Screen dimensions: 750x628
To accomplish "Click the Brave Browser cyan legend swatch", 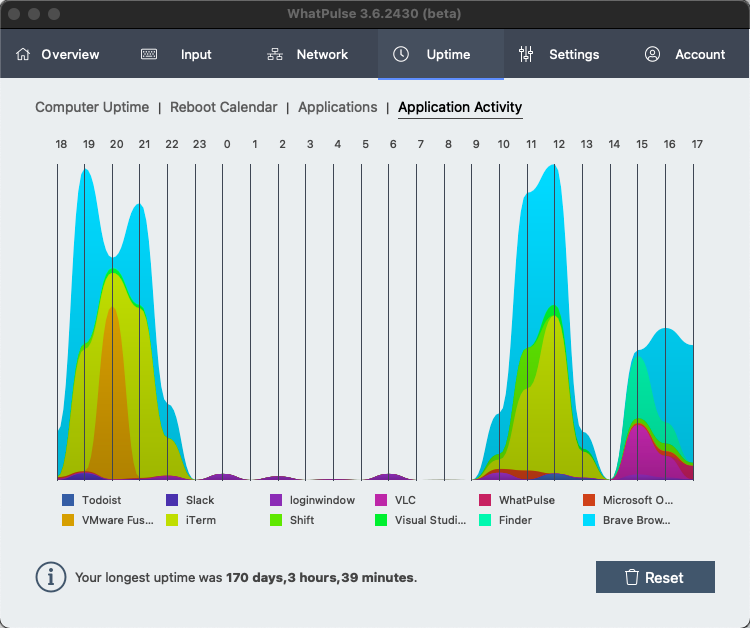I will (x=589, y=520).
